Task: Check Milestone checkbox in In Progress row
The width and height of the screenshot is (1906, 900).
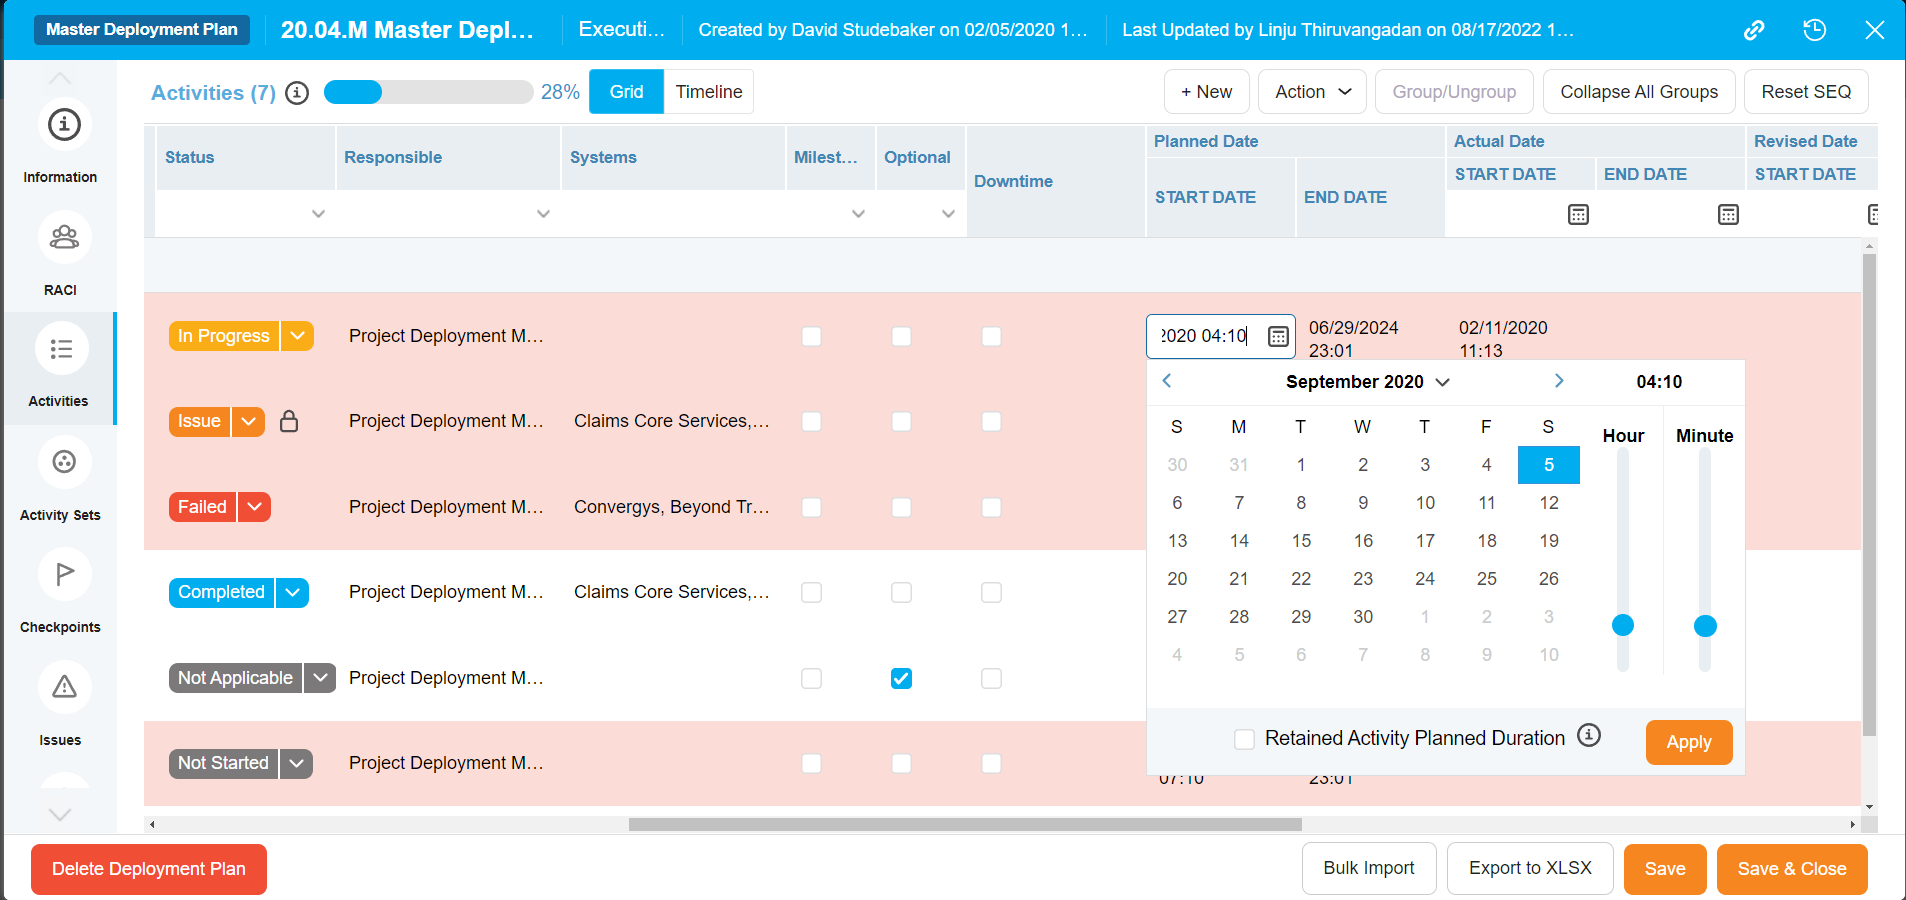Action: [811, 336]
